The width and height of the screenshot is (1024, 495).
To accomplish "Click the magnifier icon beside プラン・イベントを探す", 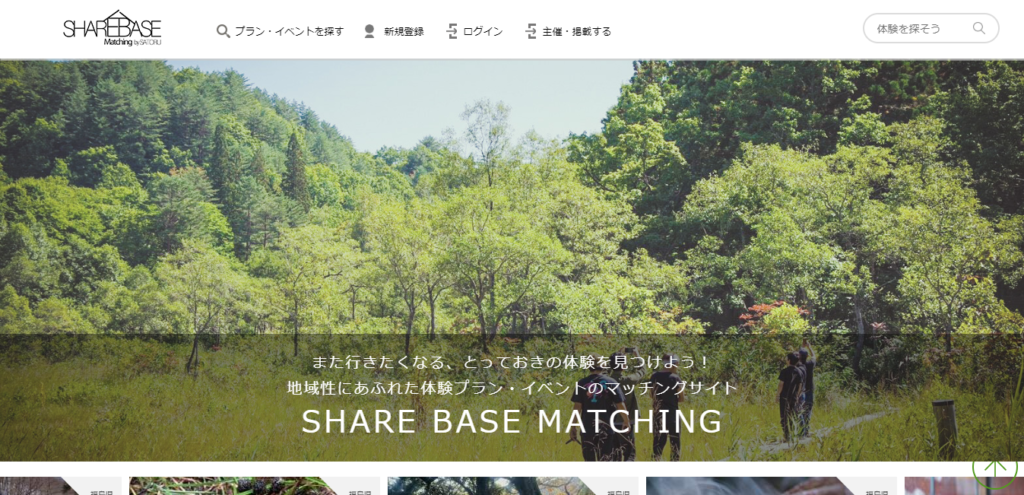I will coord(223,31).
